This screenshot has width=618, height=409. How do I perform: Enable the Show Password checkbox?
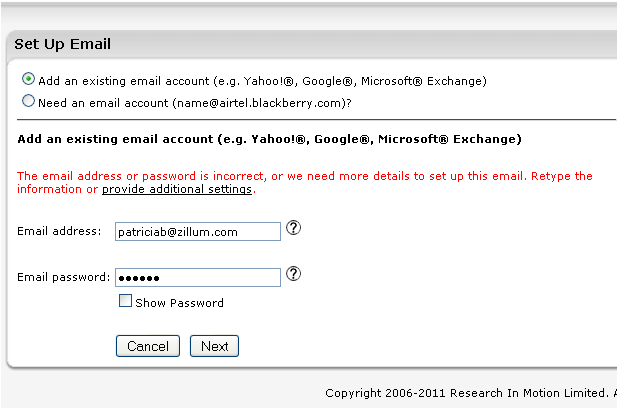pos(126,301)
